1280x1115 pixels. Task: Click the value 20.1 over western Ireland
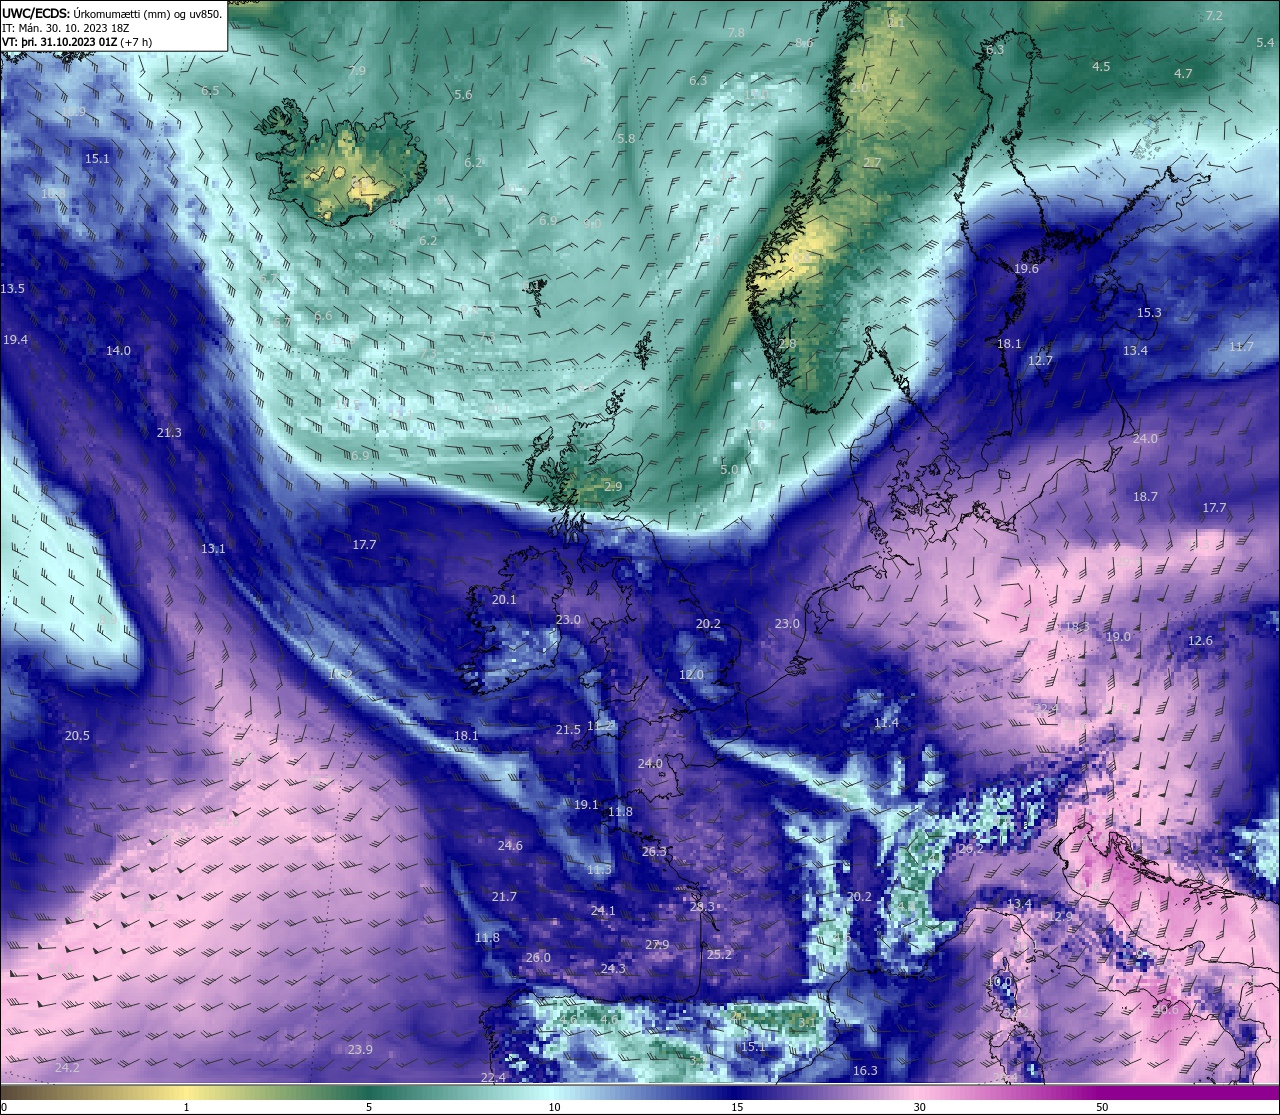[504, 600]
